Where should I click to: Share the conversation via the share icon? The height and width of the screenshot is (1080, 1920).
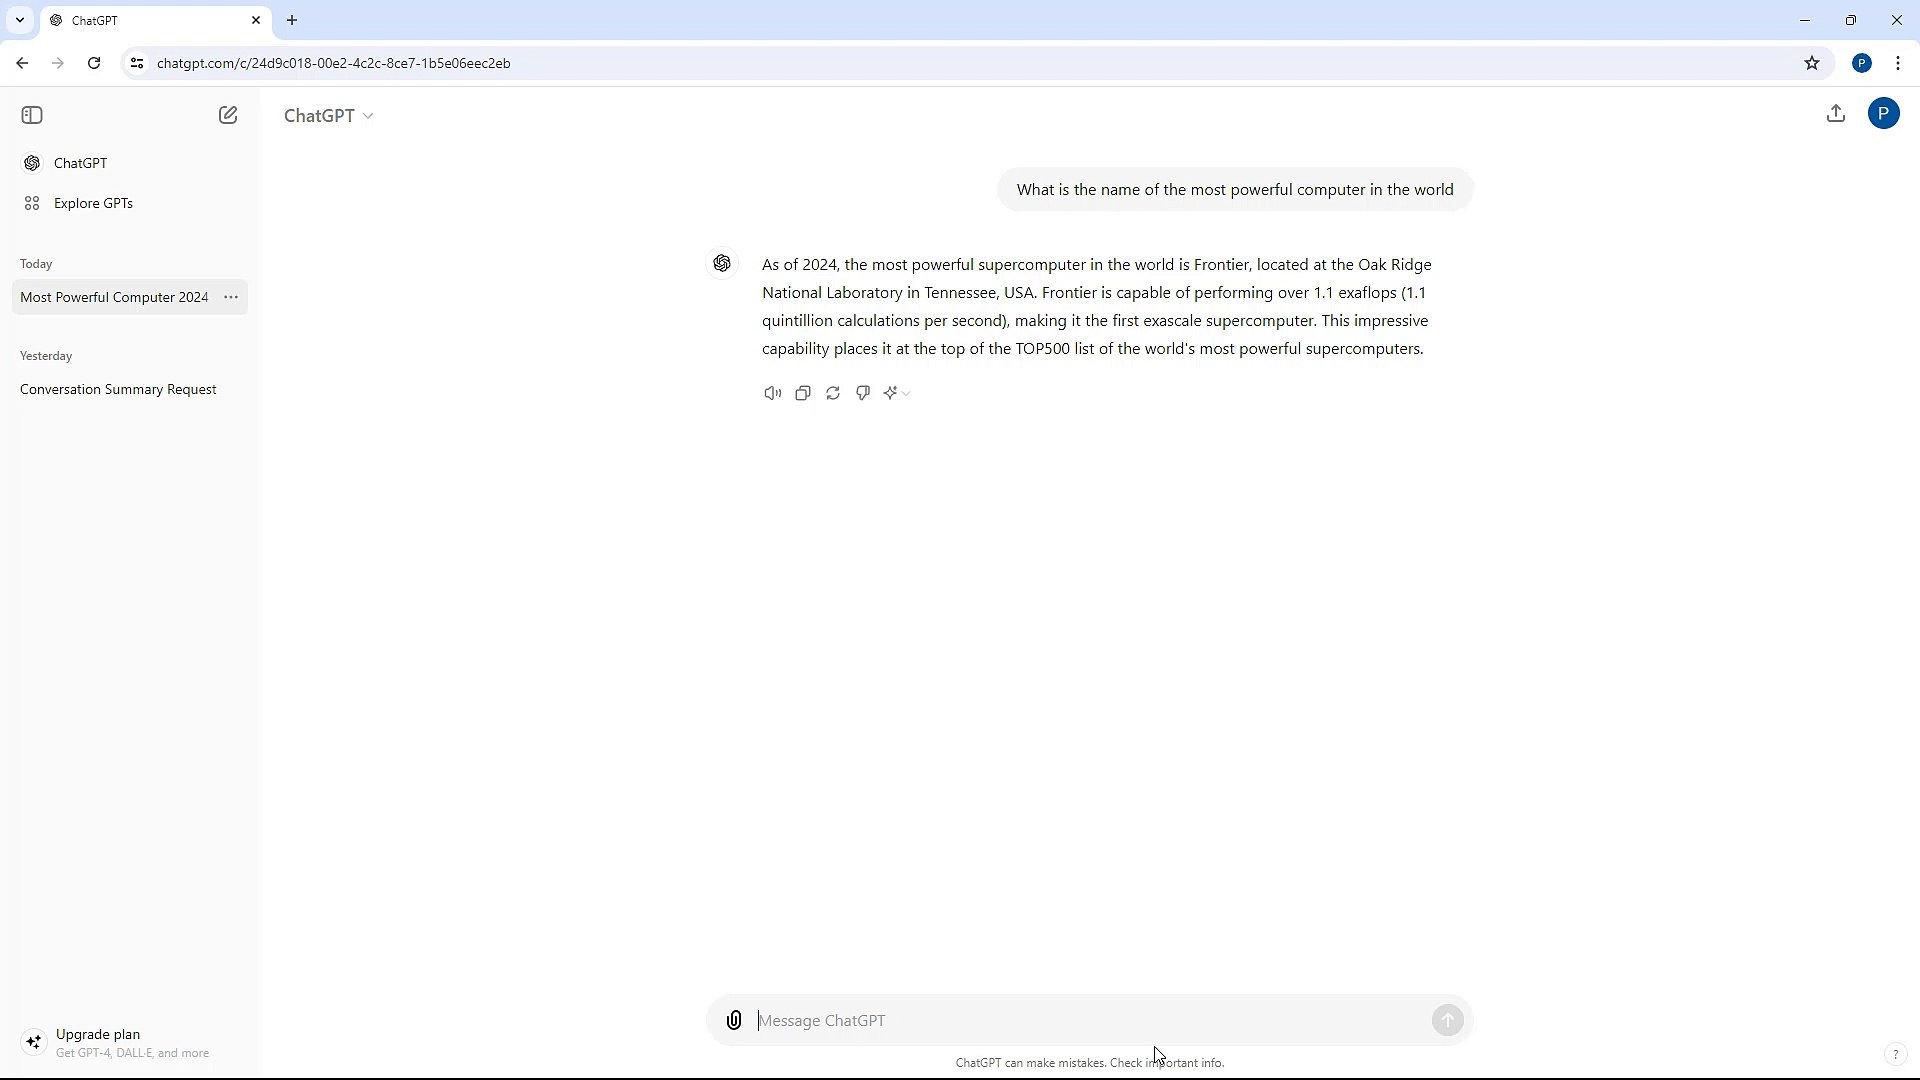pos(1835,113)
